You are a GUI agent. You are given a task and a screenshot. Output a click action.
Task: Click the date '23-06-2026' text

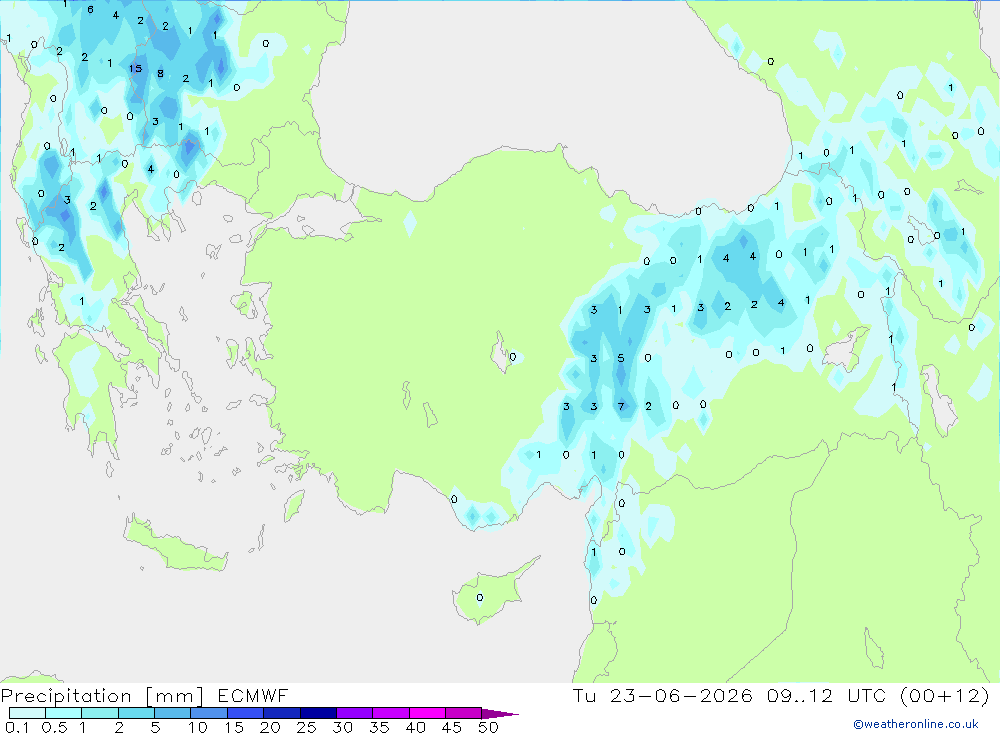[x=681, y=695]
